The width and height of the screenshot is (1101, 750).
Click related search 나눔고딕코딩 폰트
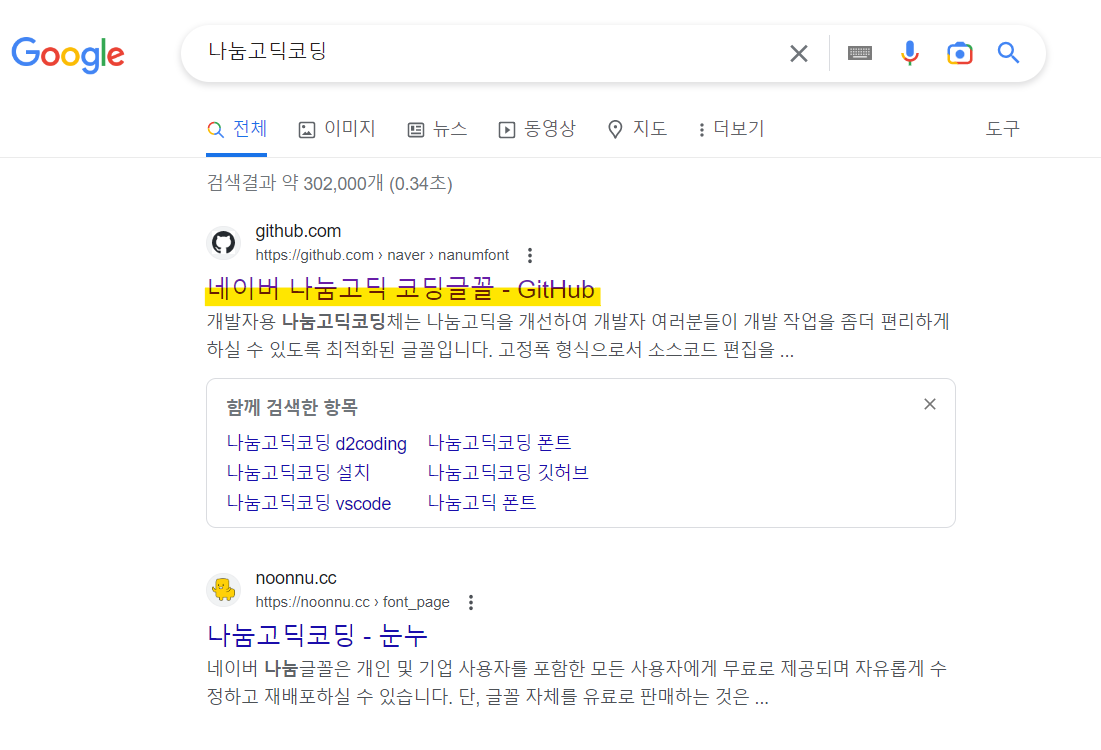tap(499, 442)
